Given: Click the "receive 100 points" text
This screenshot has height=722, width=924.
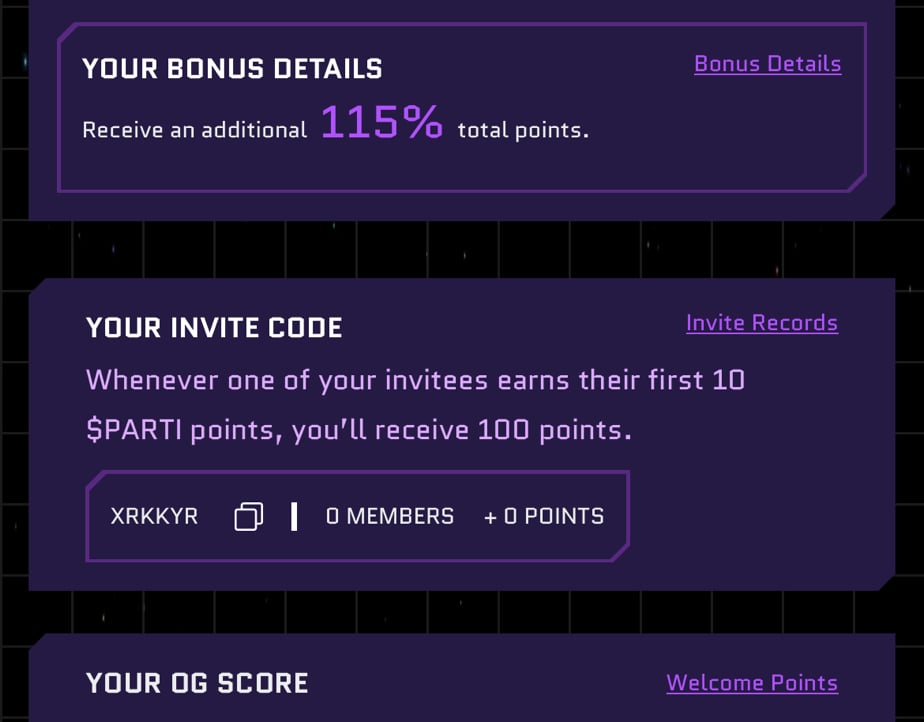Looking at the screenshot, I should pos(503,430).
